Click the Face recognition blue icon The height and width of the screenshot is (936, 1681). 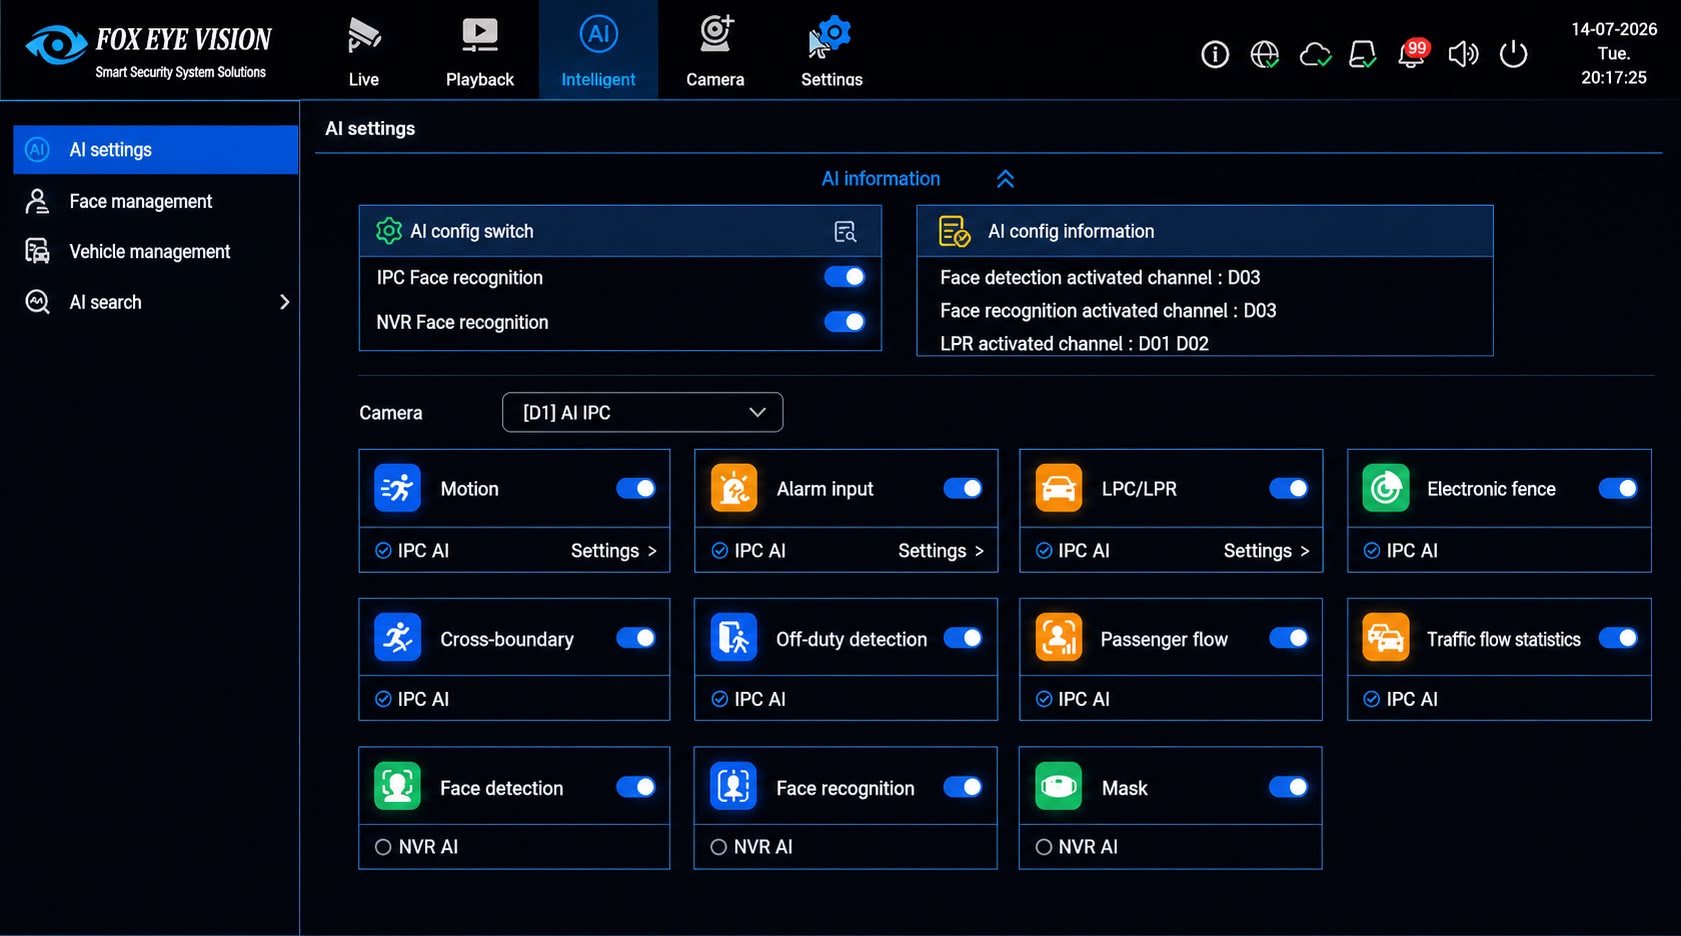pos(734,786)
